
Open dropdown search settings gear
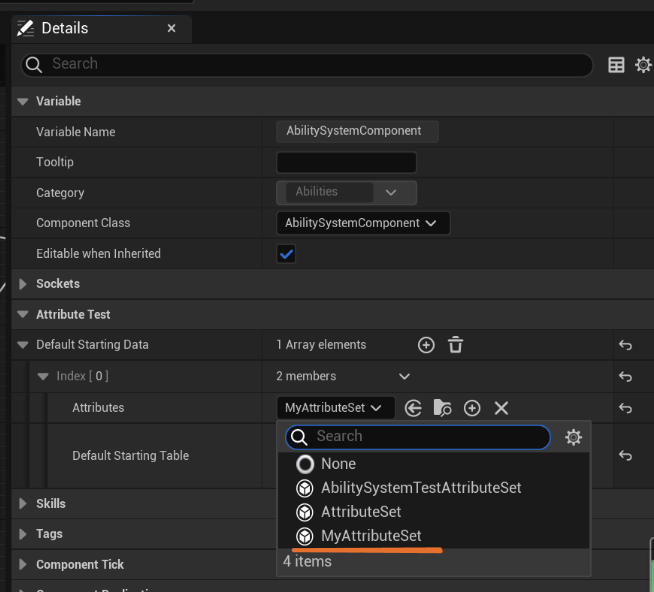(573, 437)
